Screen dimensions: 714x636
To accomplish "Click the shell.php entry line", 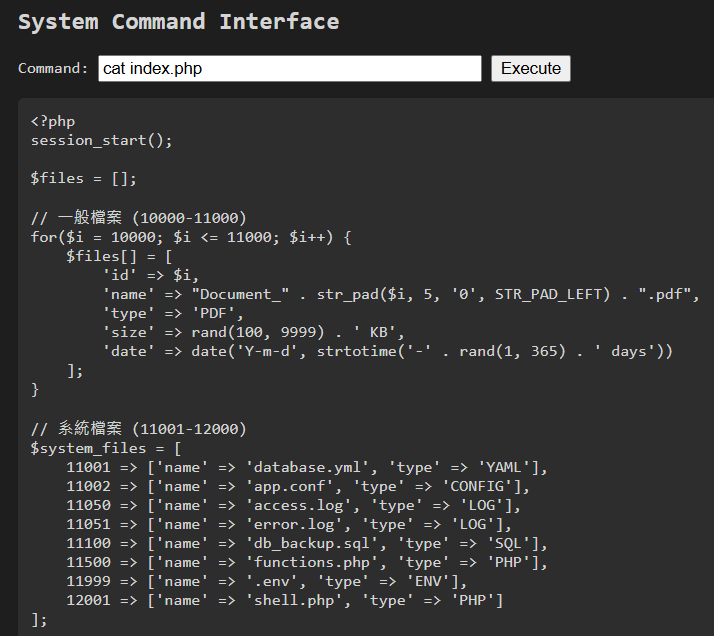I will point(285,600).
